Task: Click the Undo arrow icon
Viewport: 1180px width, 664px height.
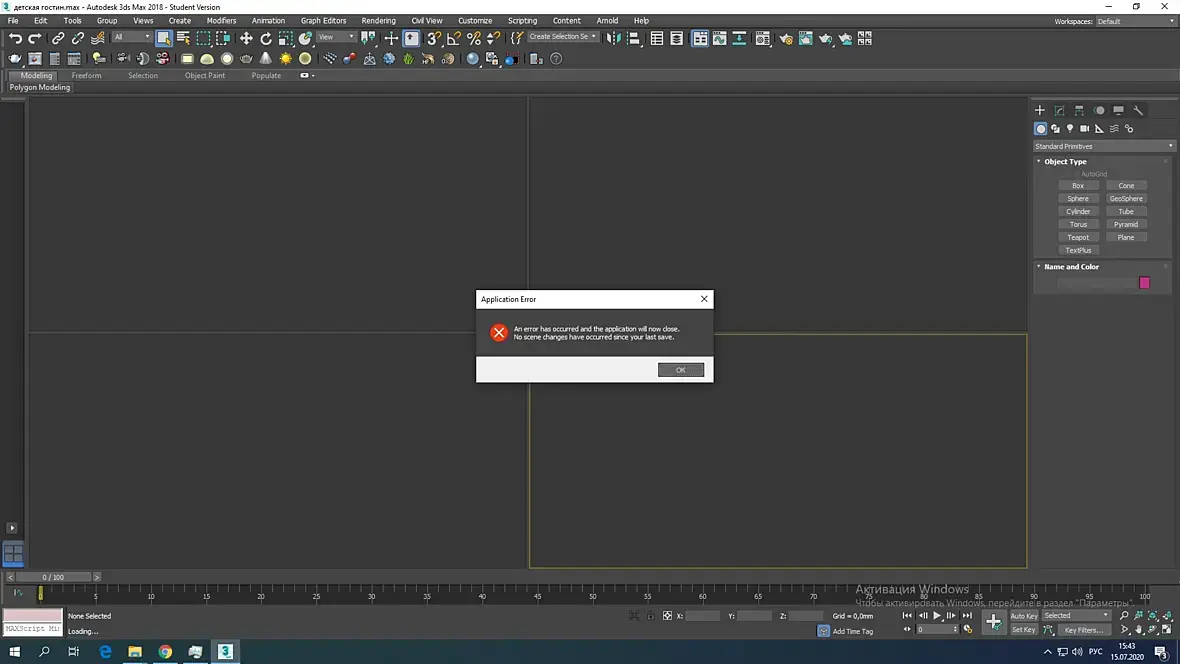Action: pos(15,38)
